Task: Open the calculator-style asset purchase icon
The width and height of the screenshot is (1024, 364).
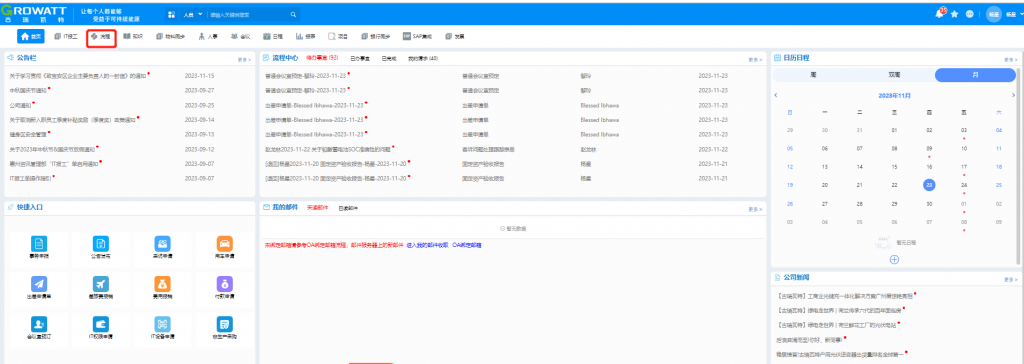Action: coord(225,324)
